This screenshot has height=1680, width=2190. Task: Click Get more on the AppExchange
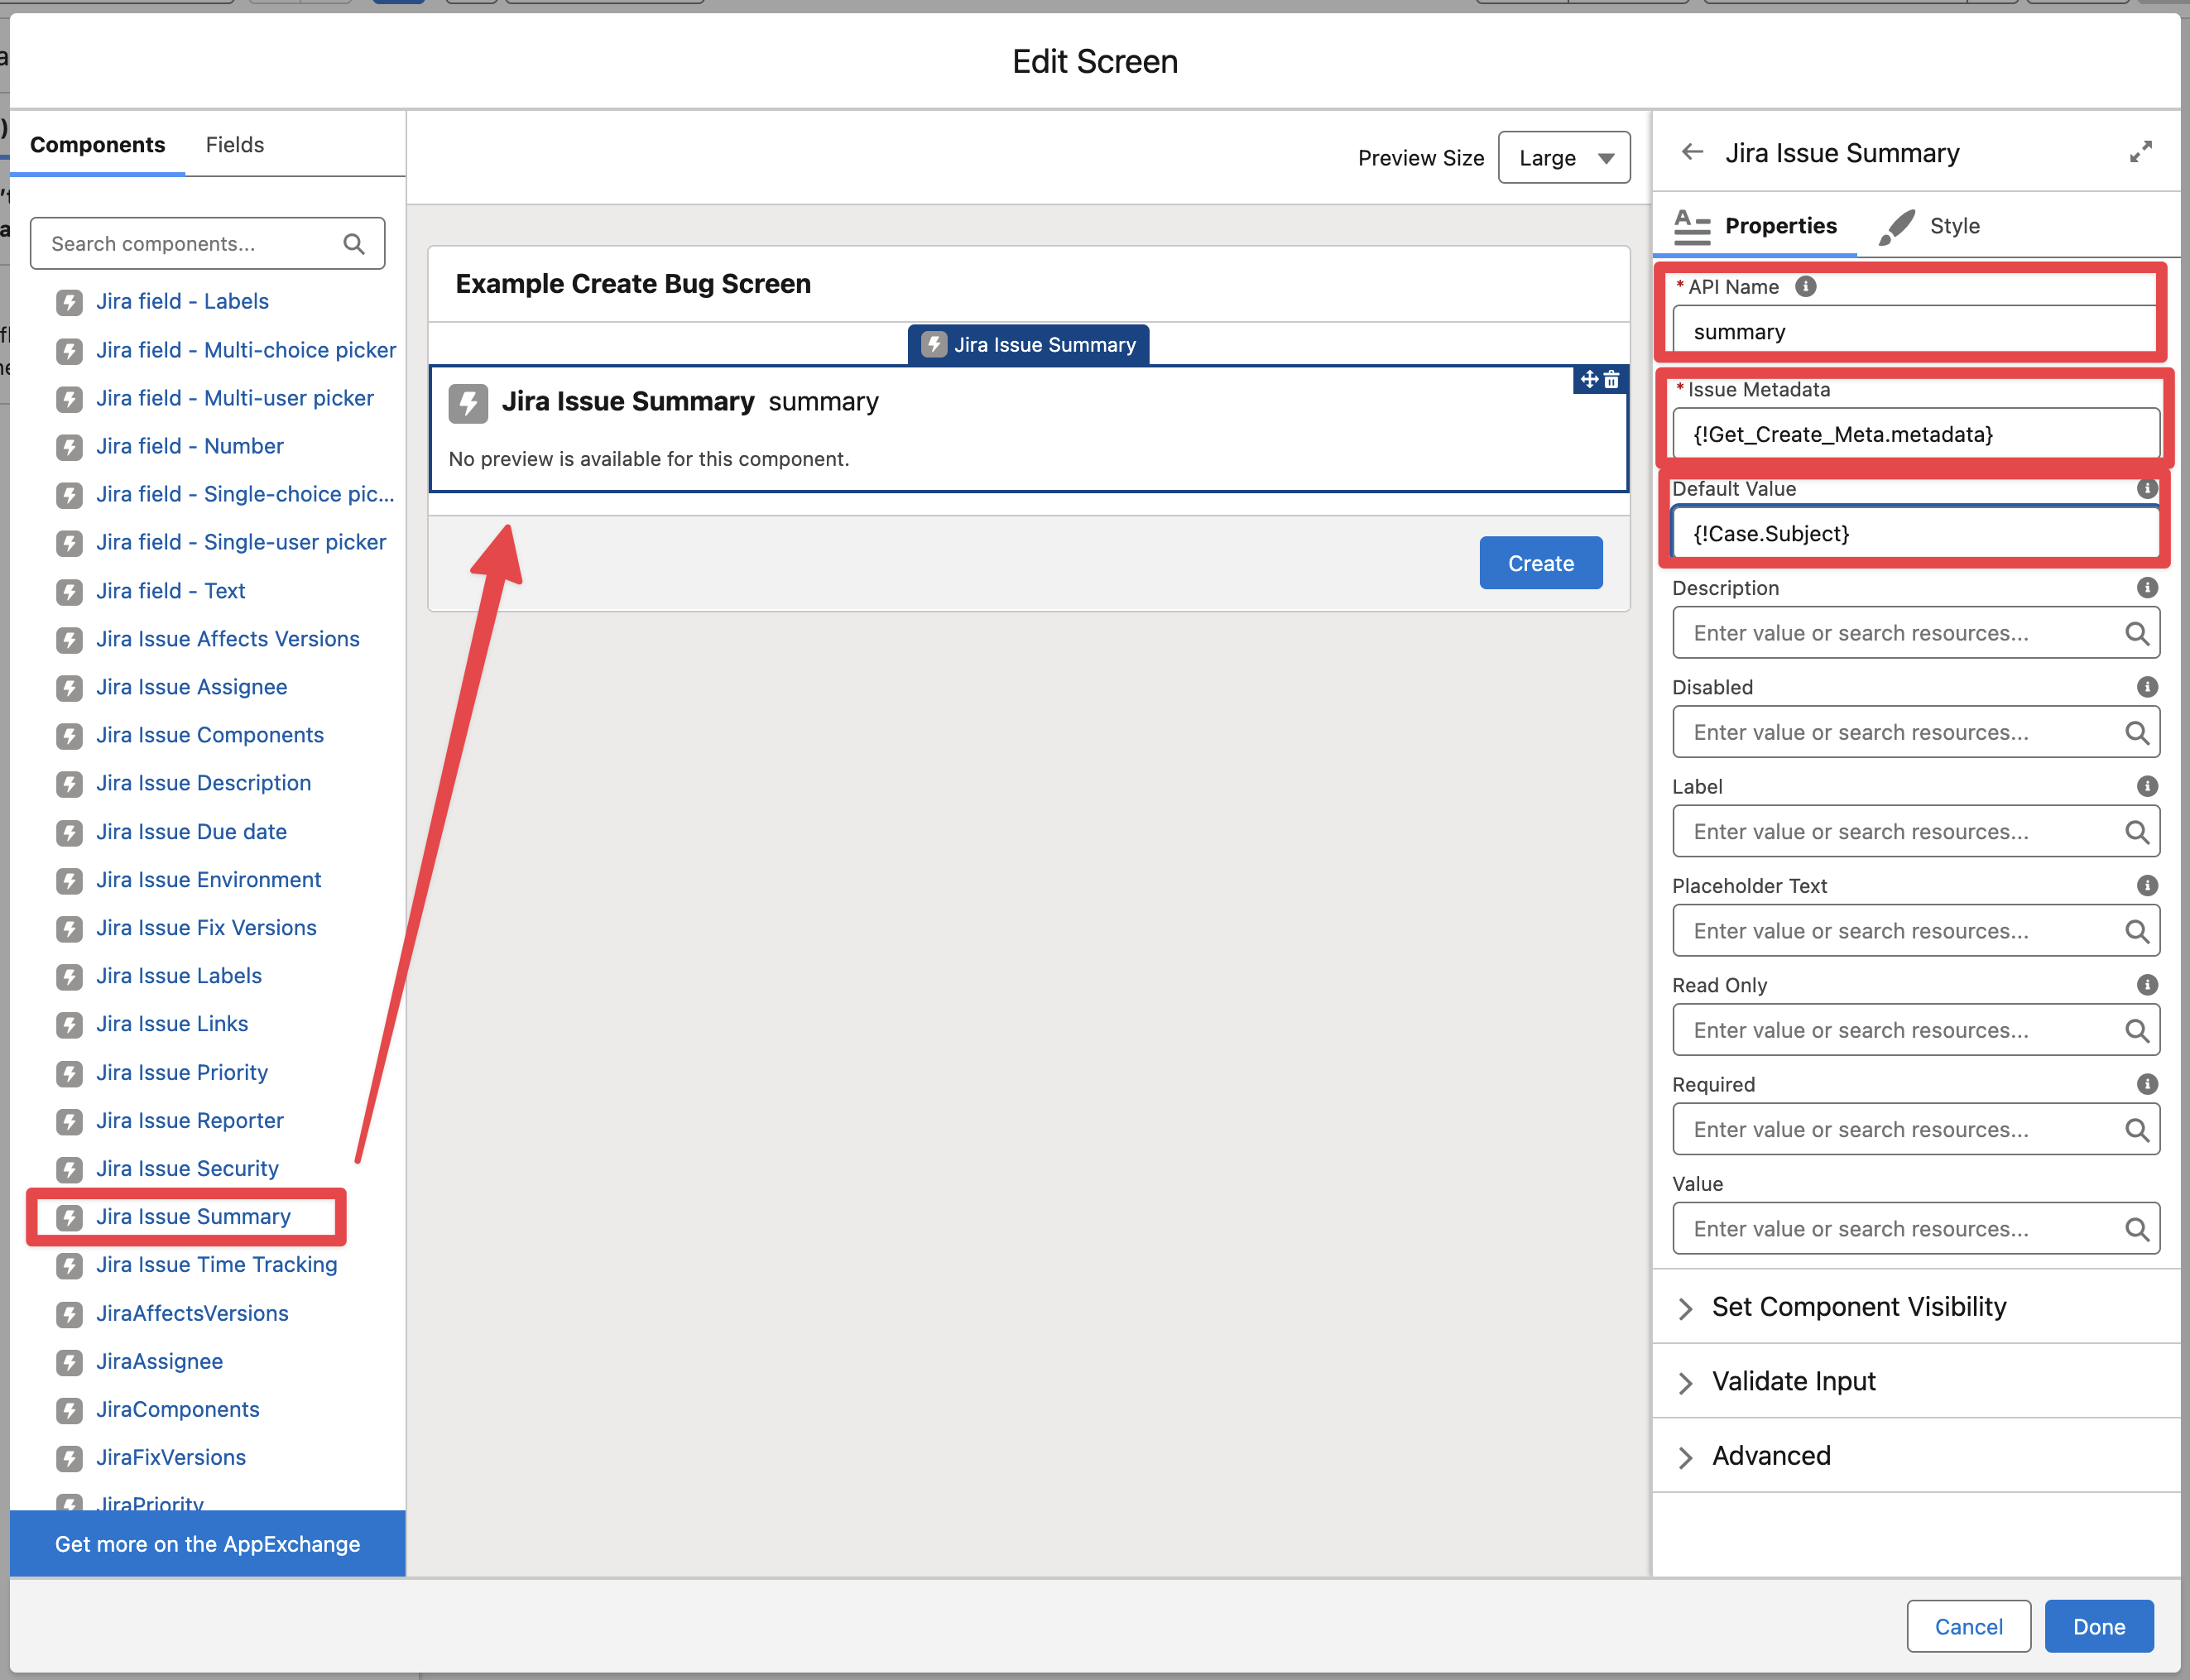[x=207, y=1544]
